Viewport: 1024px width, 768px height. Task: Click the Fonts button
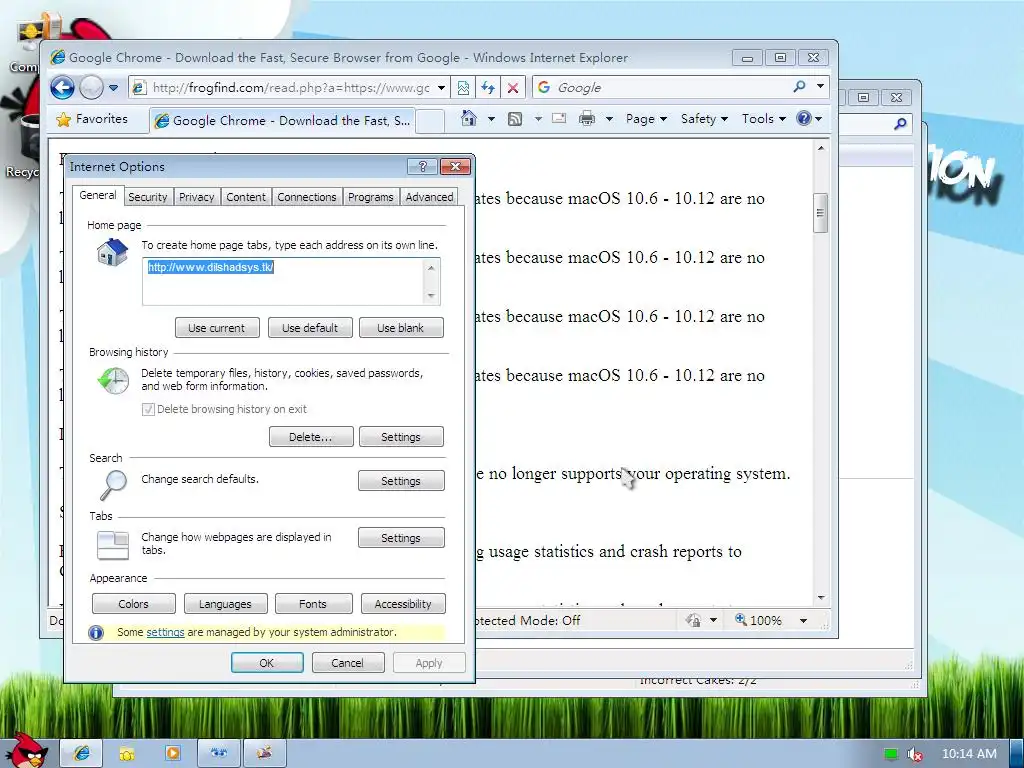313,604
